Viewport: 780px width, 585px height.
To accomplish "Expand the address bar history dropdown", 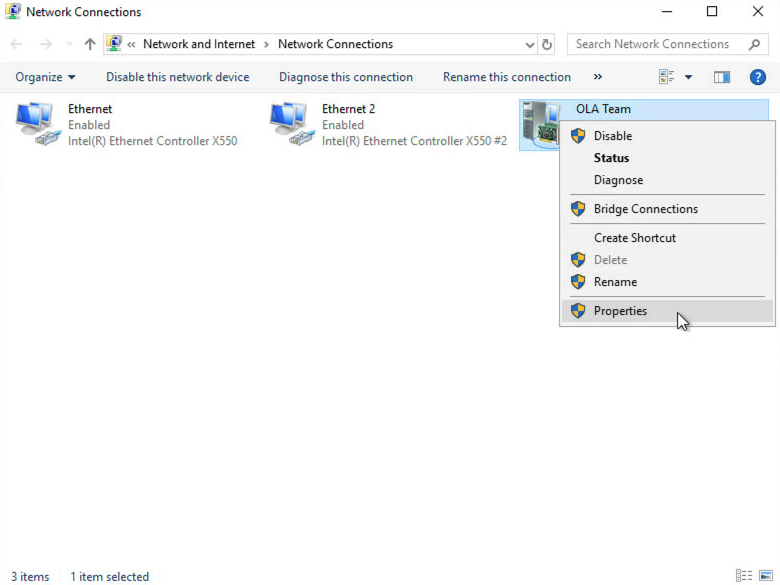I will [x=530, y=44].
